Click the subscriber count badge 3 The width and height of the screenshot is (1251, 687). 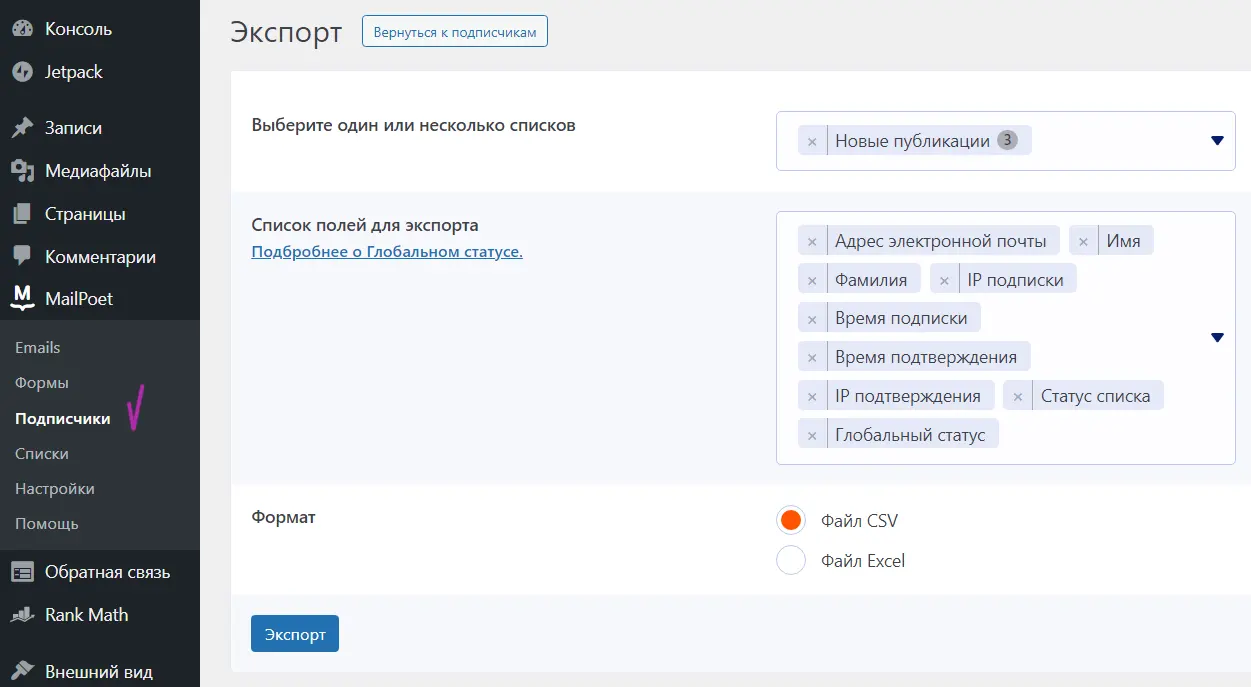pyautogui.click(x=1008, y=141)
